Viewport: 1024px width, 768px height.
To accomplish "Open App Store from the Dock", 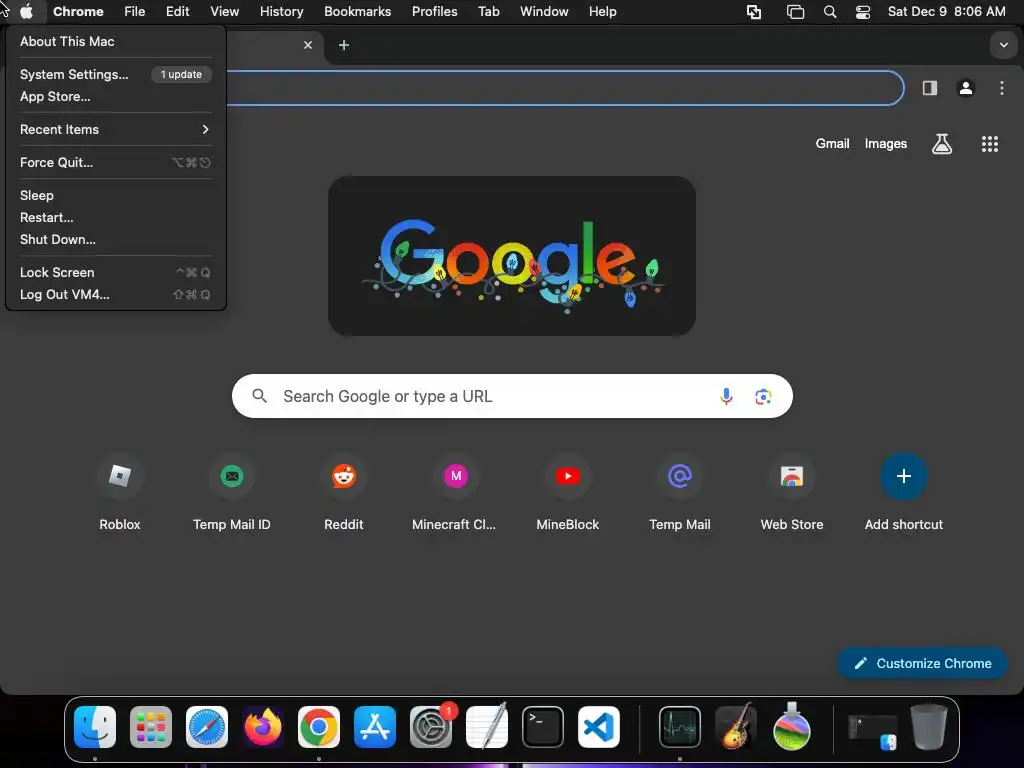I will 375,727.
